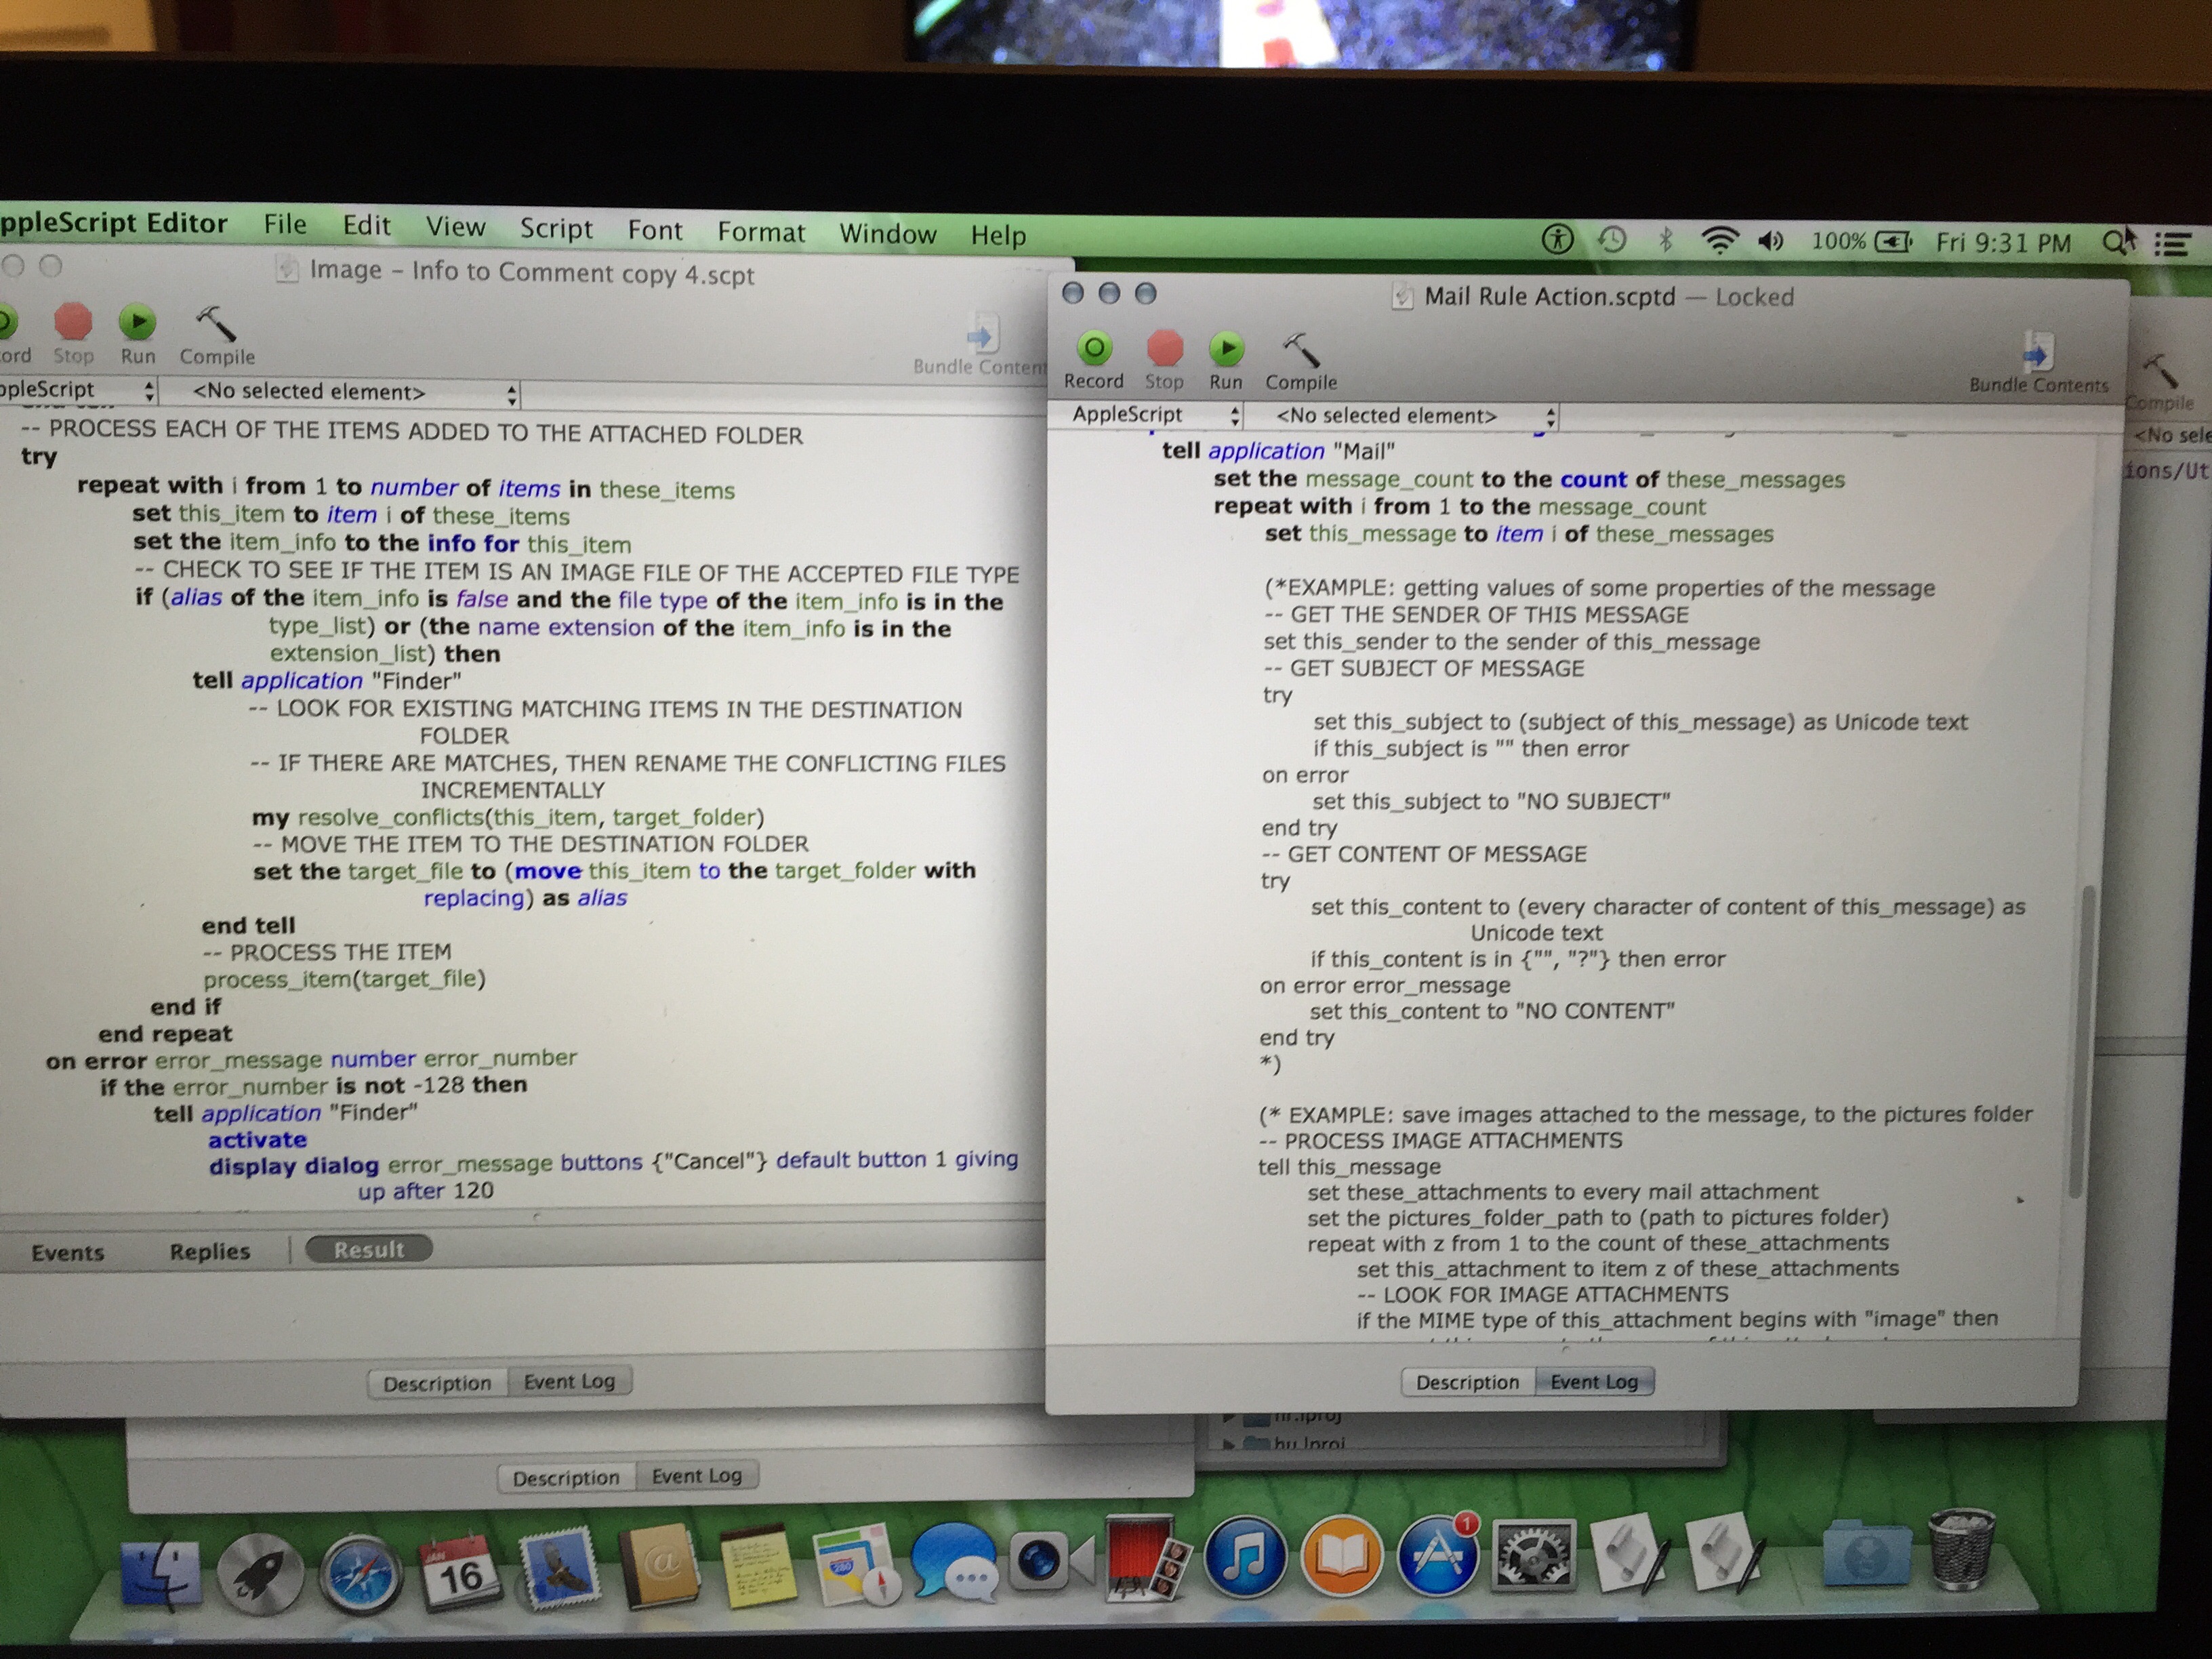This screenshot has width=2212, height=1659.
Task: Switch to Replies tab in log pane
Action: click(210, 1251)
